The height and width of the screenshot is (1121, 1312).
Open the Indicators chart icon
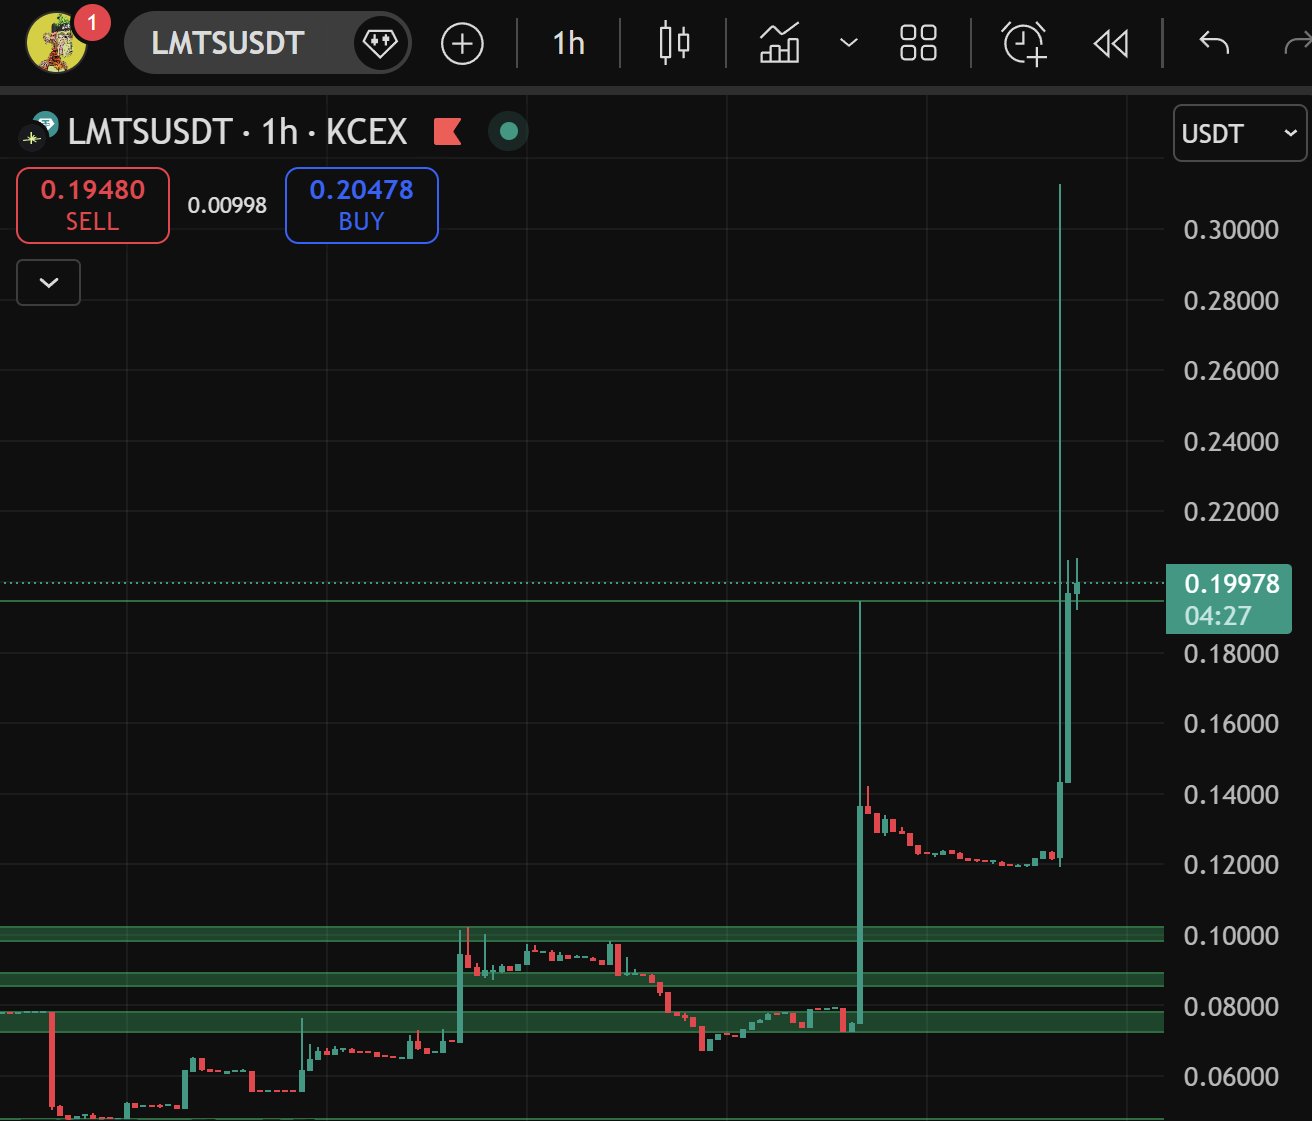point(779,43)
